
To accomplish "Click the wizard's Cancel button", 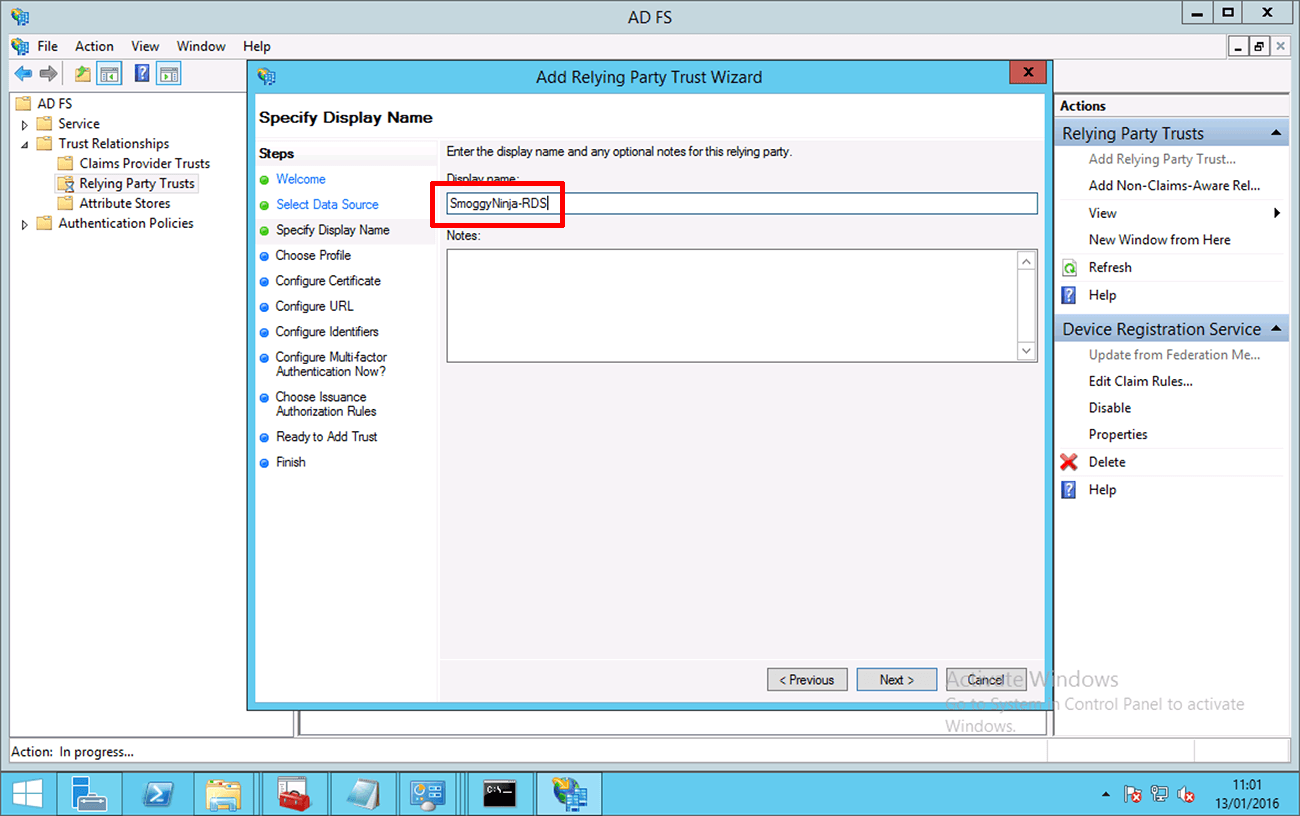I will coord(986,680).
